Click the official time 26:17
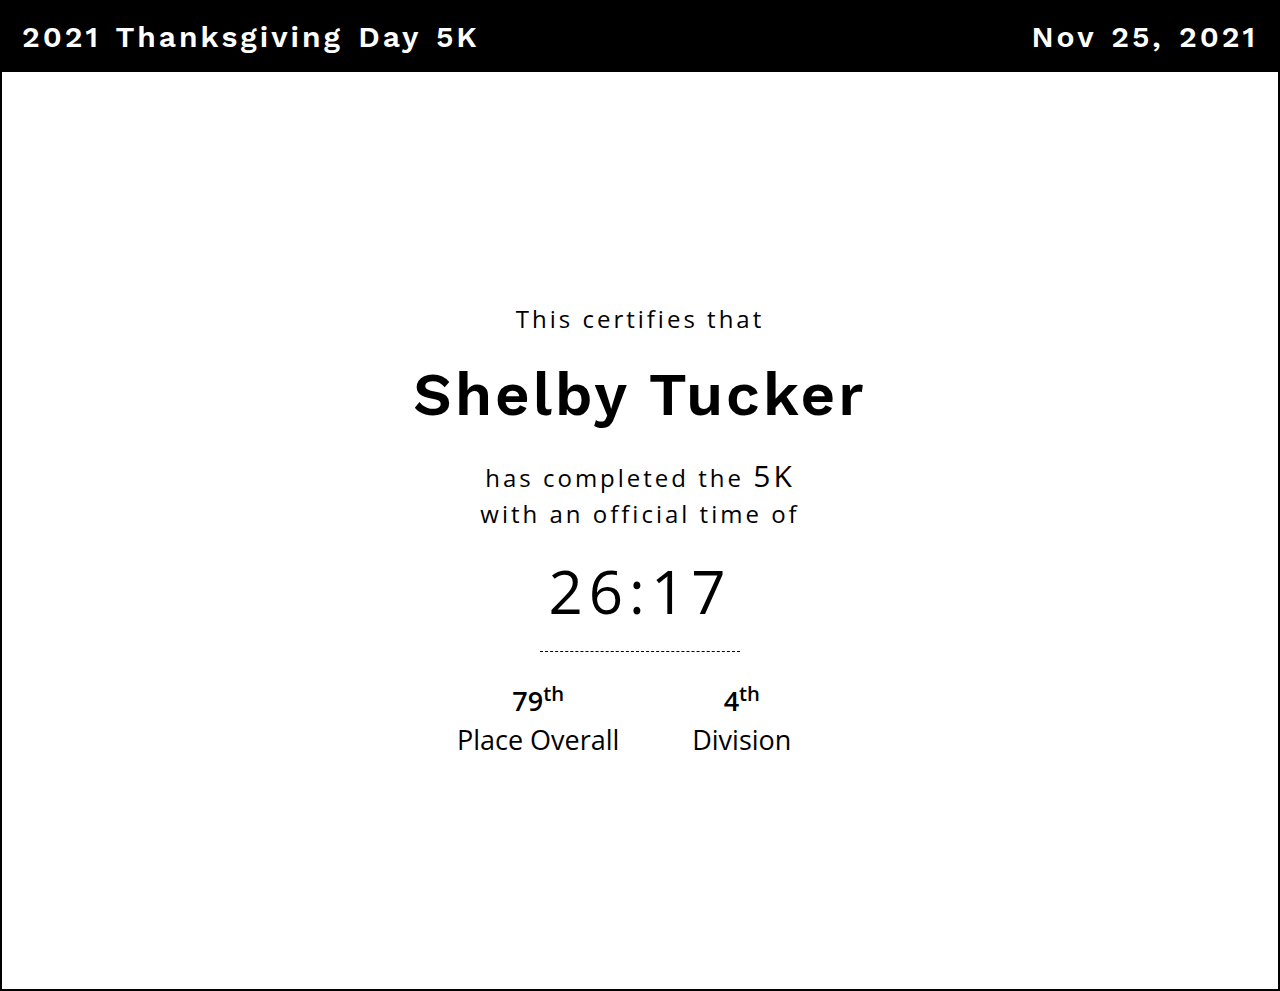The image size is (1280, 991). point(638,593)
